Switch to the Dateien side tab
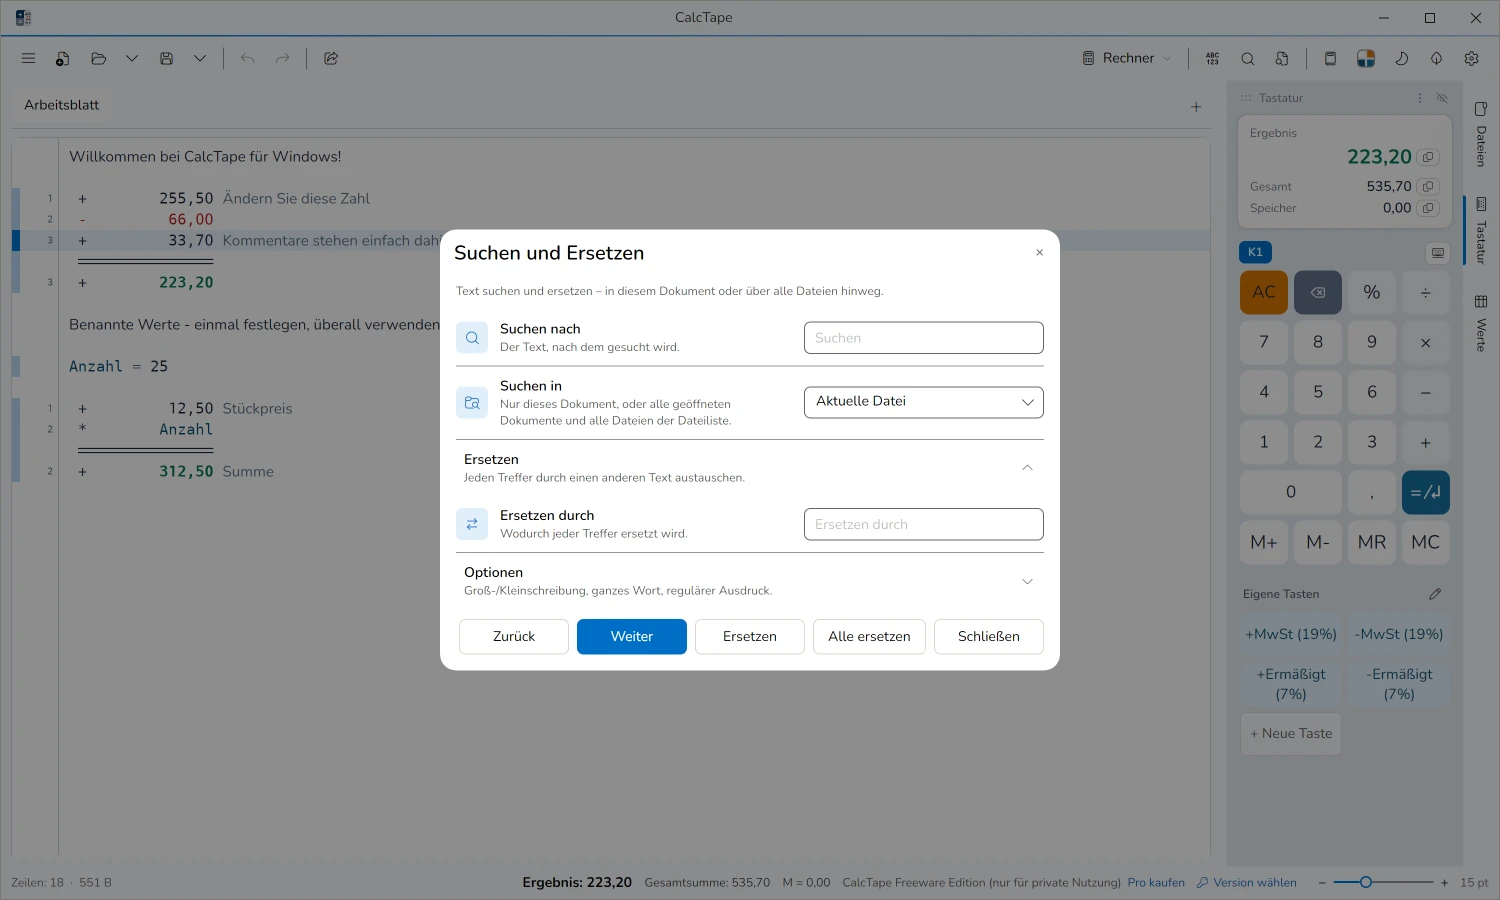This screenshot has width=1500, height=900. 1481,133
